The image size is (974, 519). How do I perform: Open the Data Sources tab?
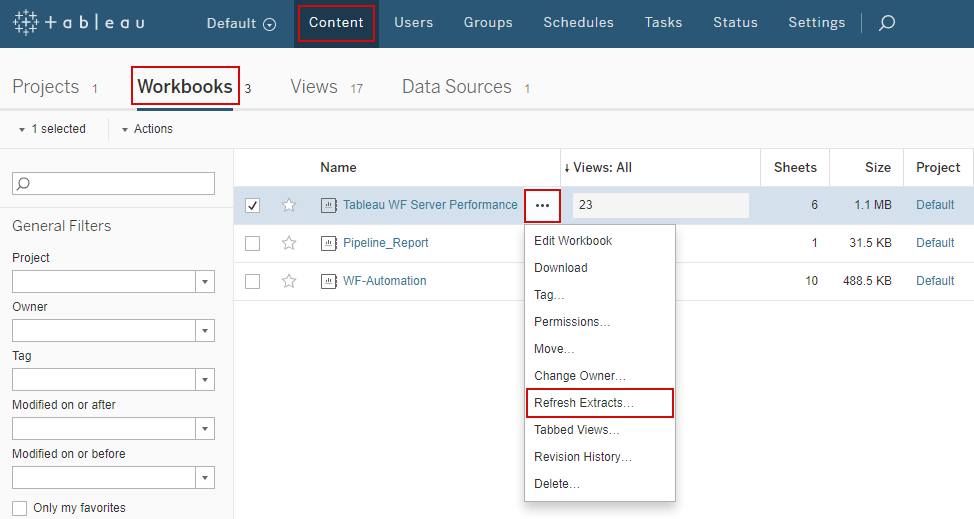point(457,87)
